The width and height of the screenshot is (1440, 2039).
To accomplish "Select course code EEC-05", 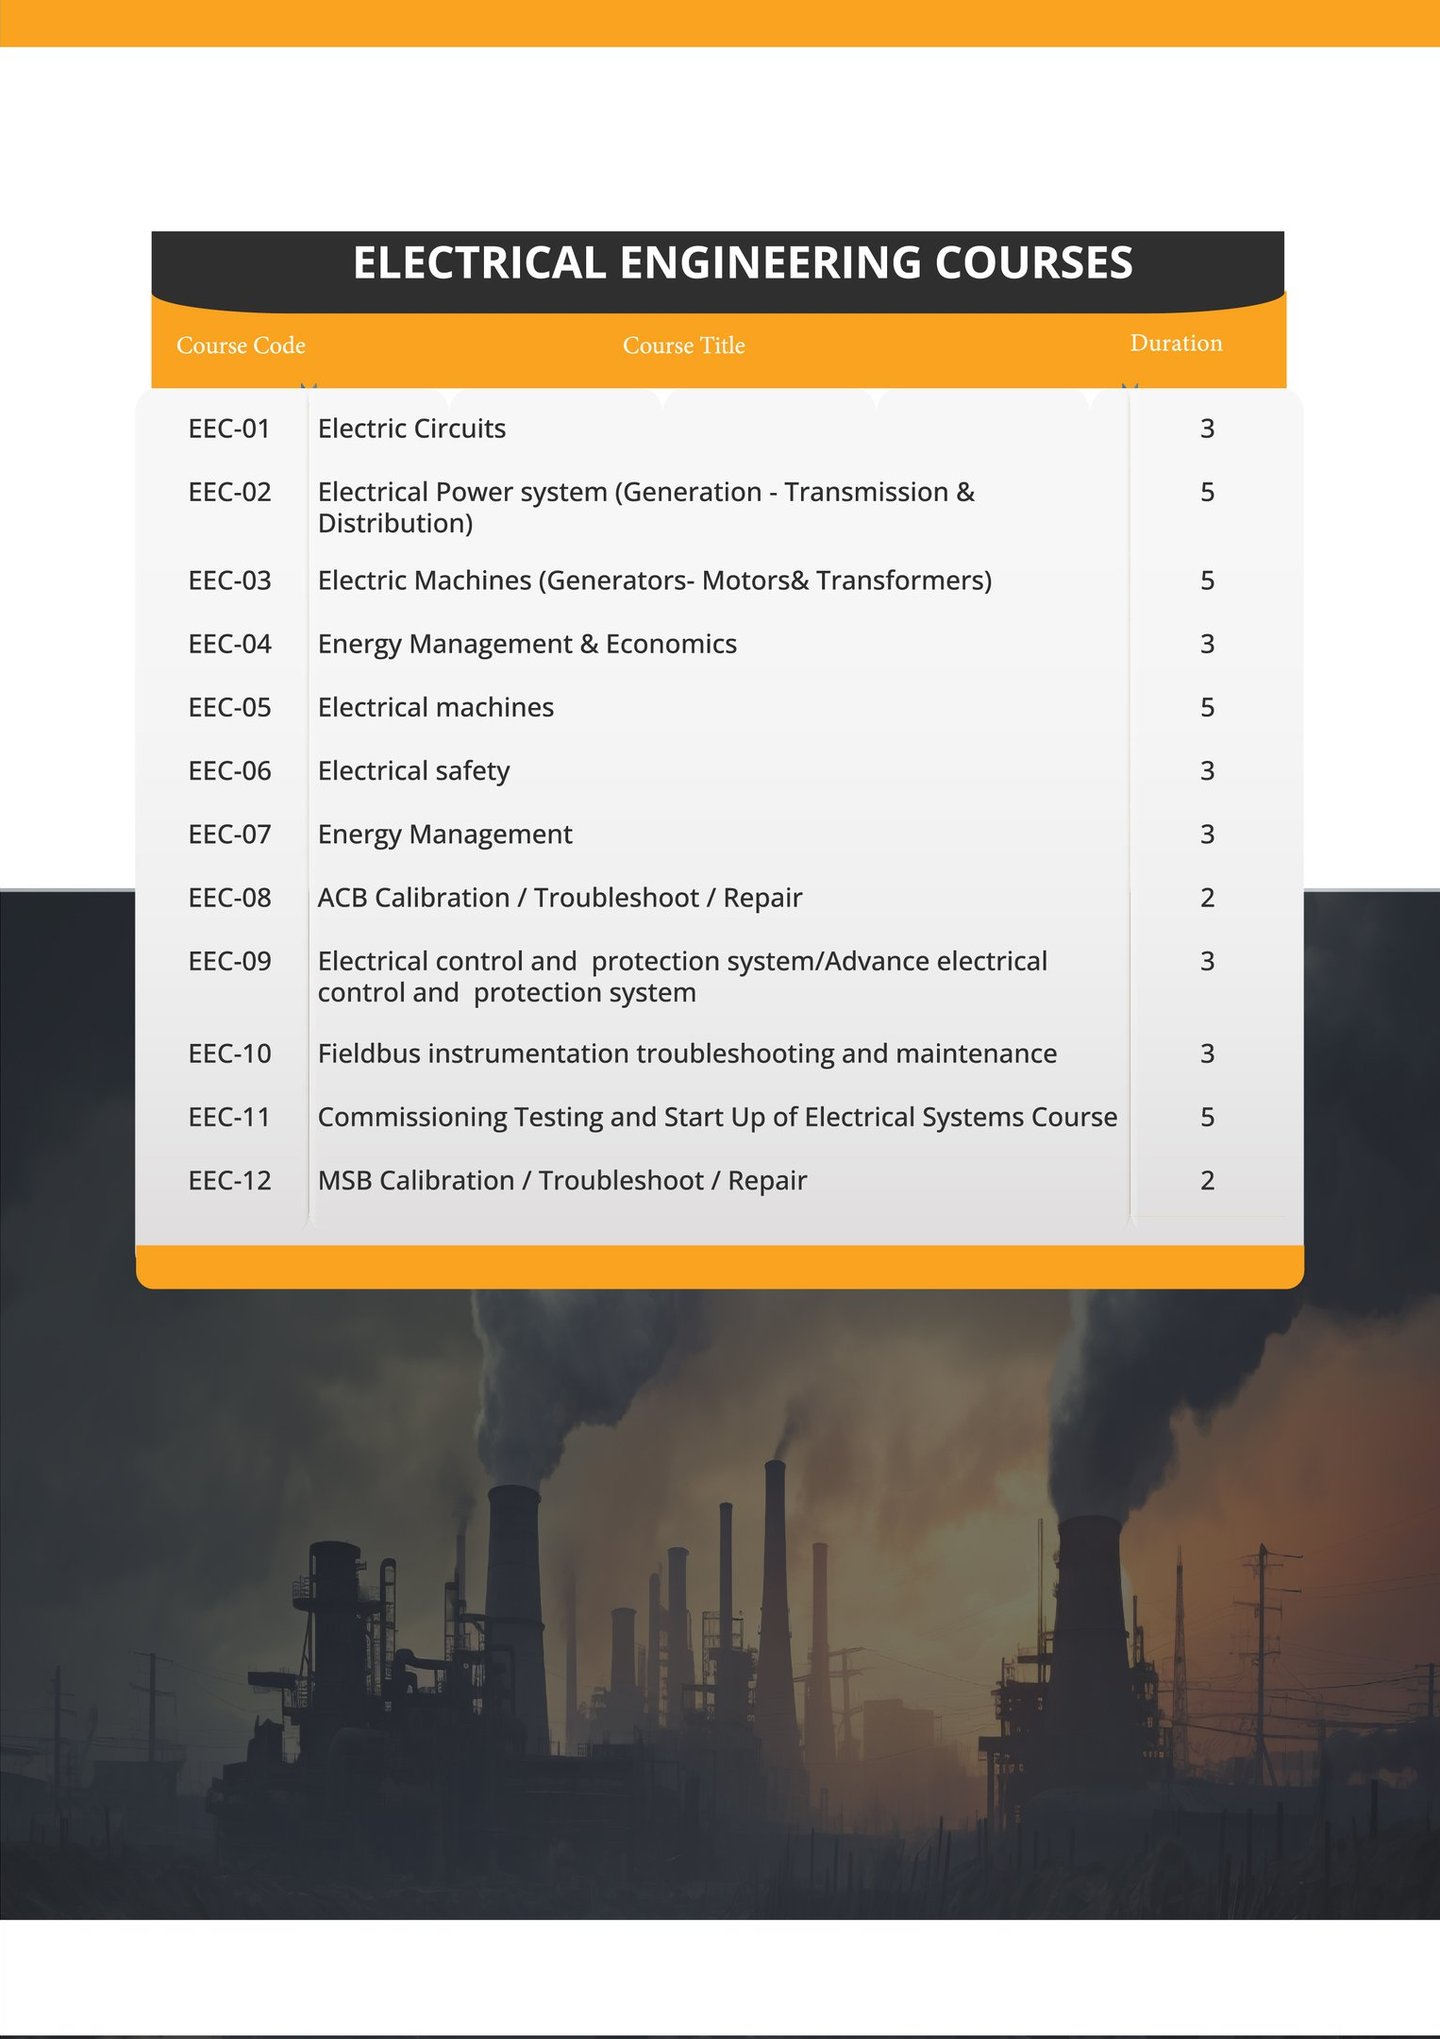I will [x=230, y=708].
